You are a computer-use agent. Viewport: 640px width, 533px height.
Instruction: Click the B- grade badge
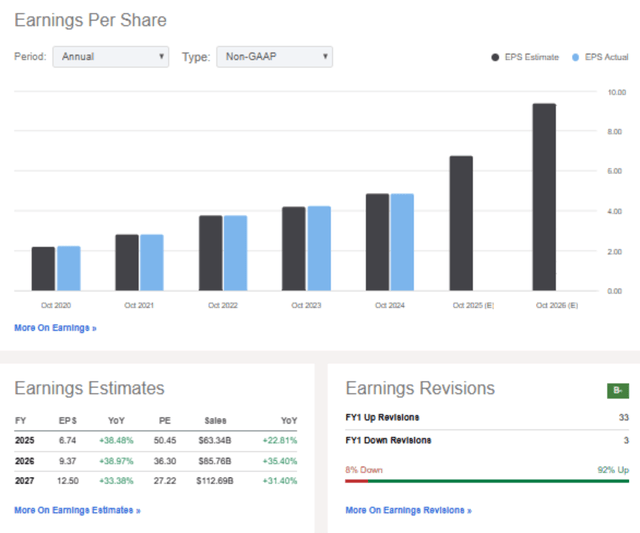[x=617, y=390]
